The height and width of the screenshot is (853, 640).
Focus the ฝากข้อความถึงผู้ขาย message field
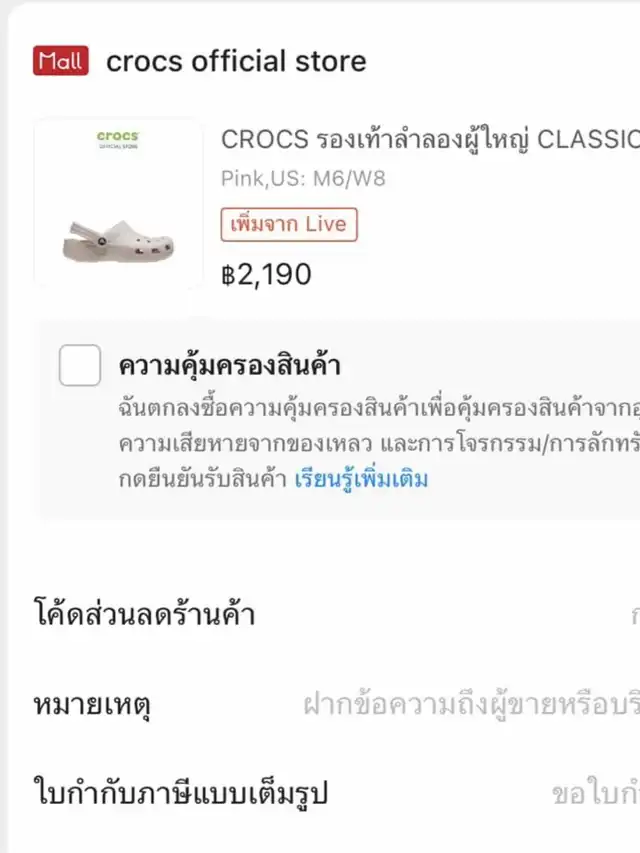coord(470,705)
